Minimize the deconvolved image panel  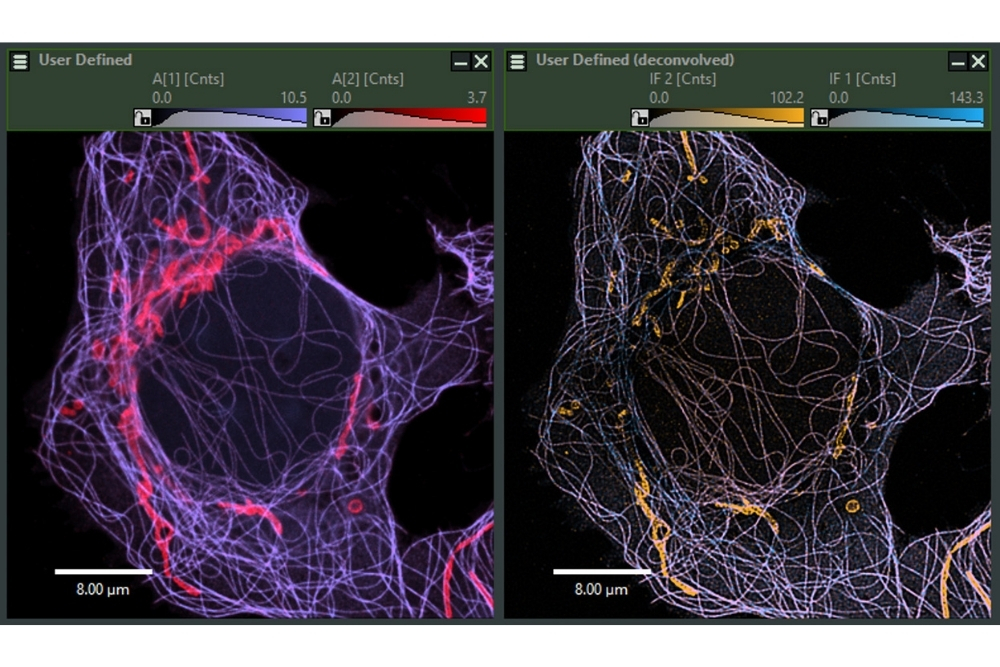tap(957, 62)
